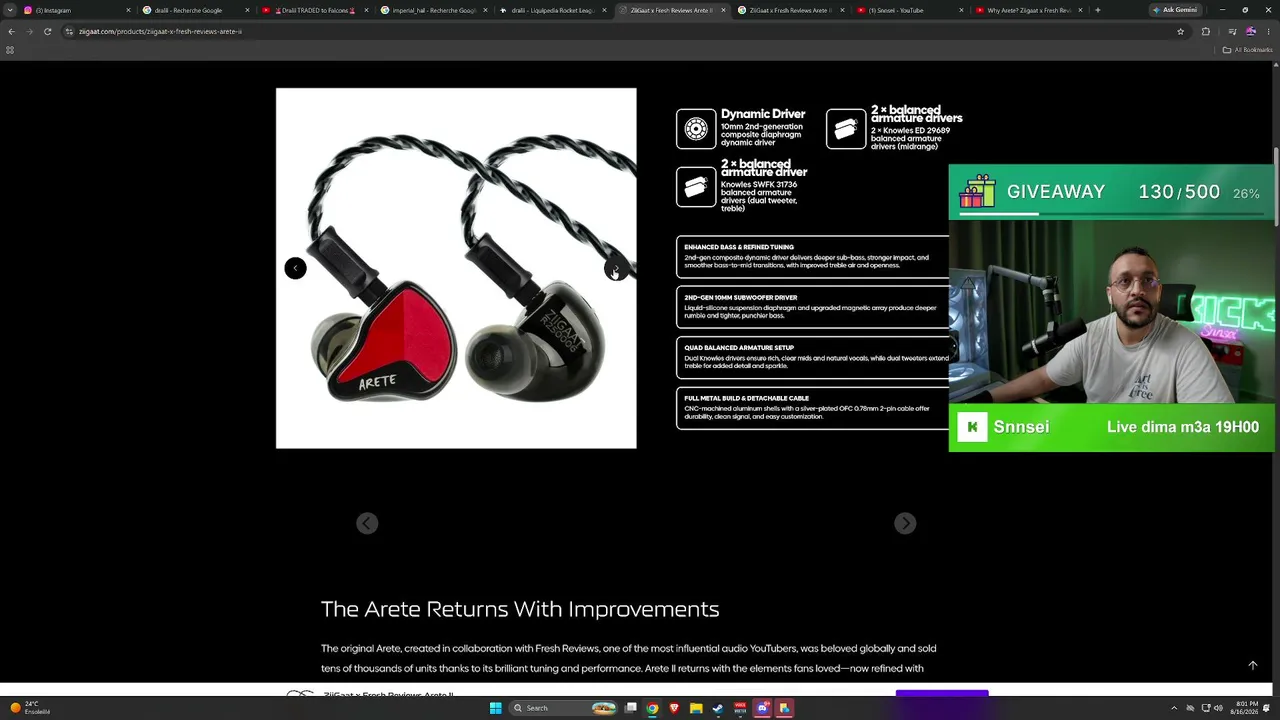Show the next earphone product image
This screenshot has width=1280, height=720.
click(615, 268)
